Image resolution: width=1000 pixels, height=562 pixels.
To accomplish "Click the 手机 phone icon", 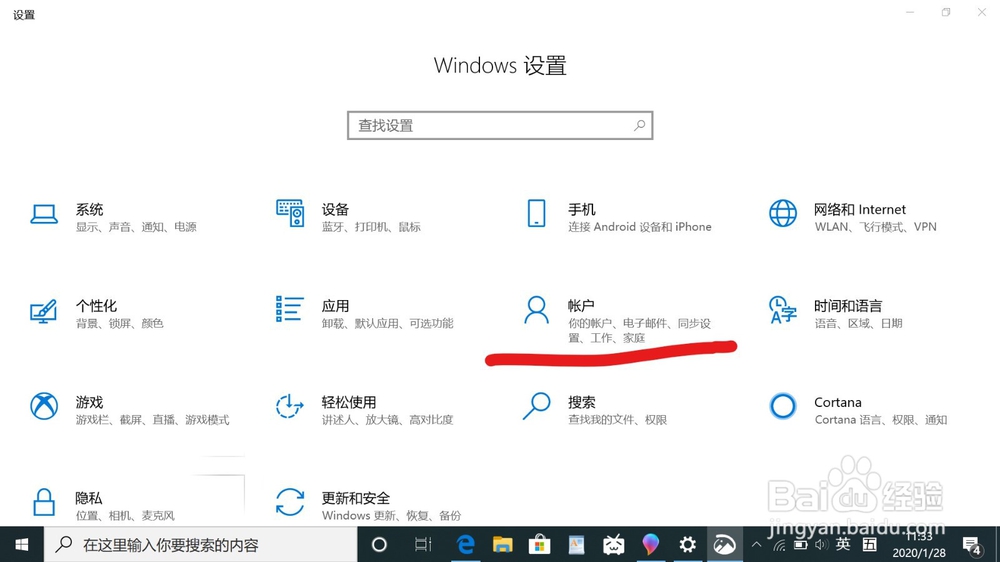I will coord(536,213).
